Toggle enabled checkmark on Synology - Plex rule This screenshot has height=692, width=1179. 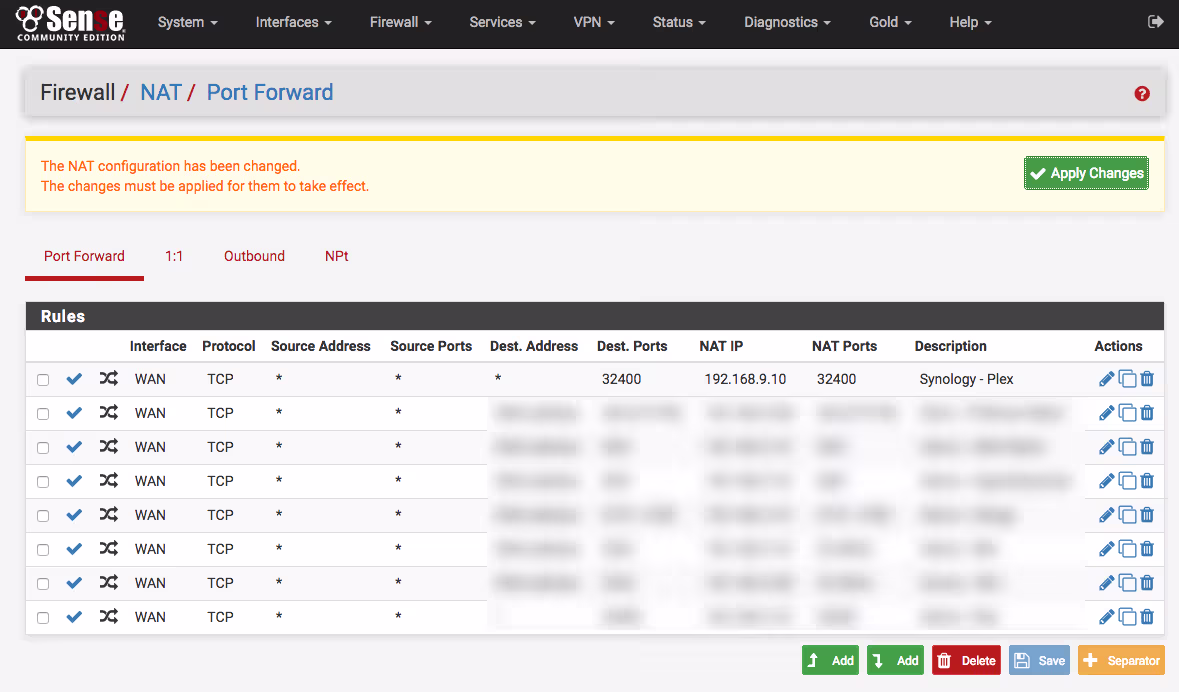[x=74, y=379]
